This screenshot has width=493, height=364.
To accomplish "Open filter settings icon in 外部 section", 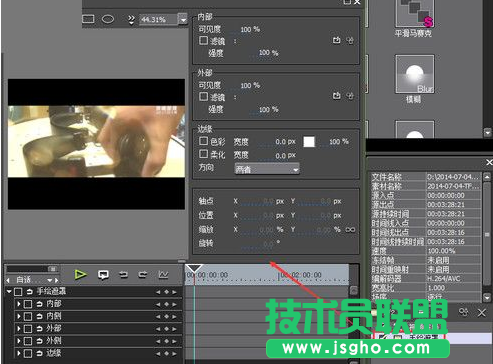I will [x=350, y=96].
